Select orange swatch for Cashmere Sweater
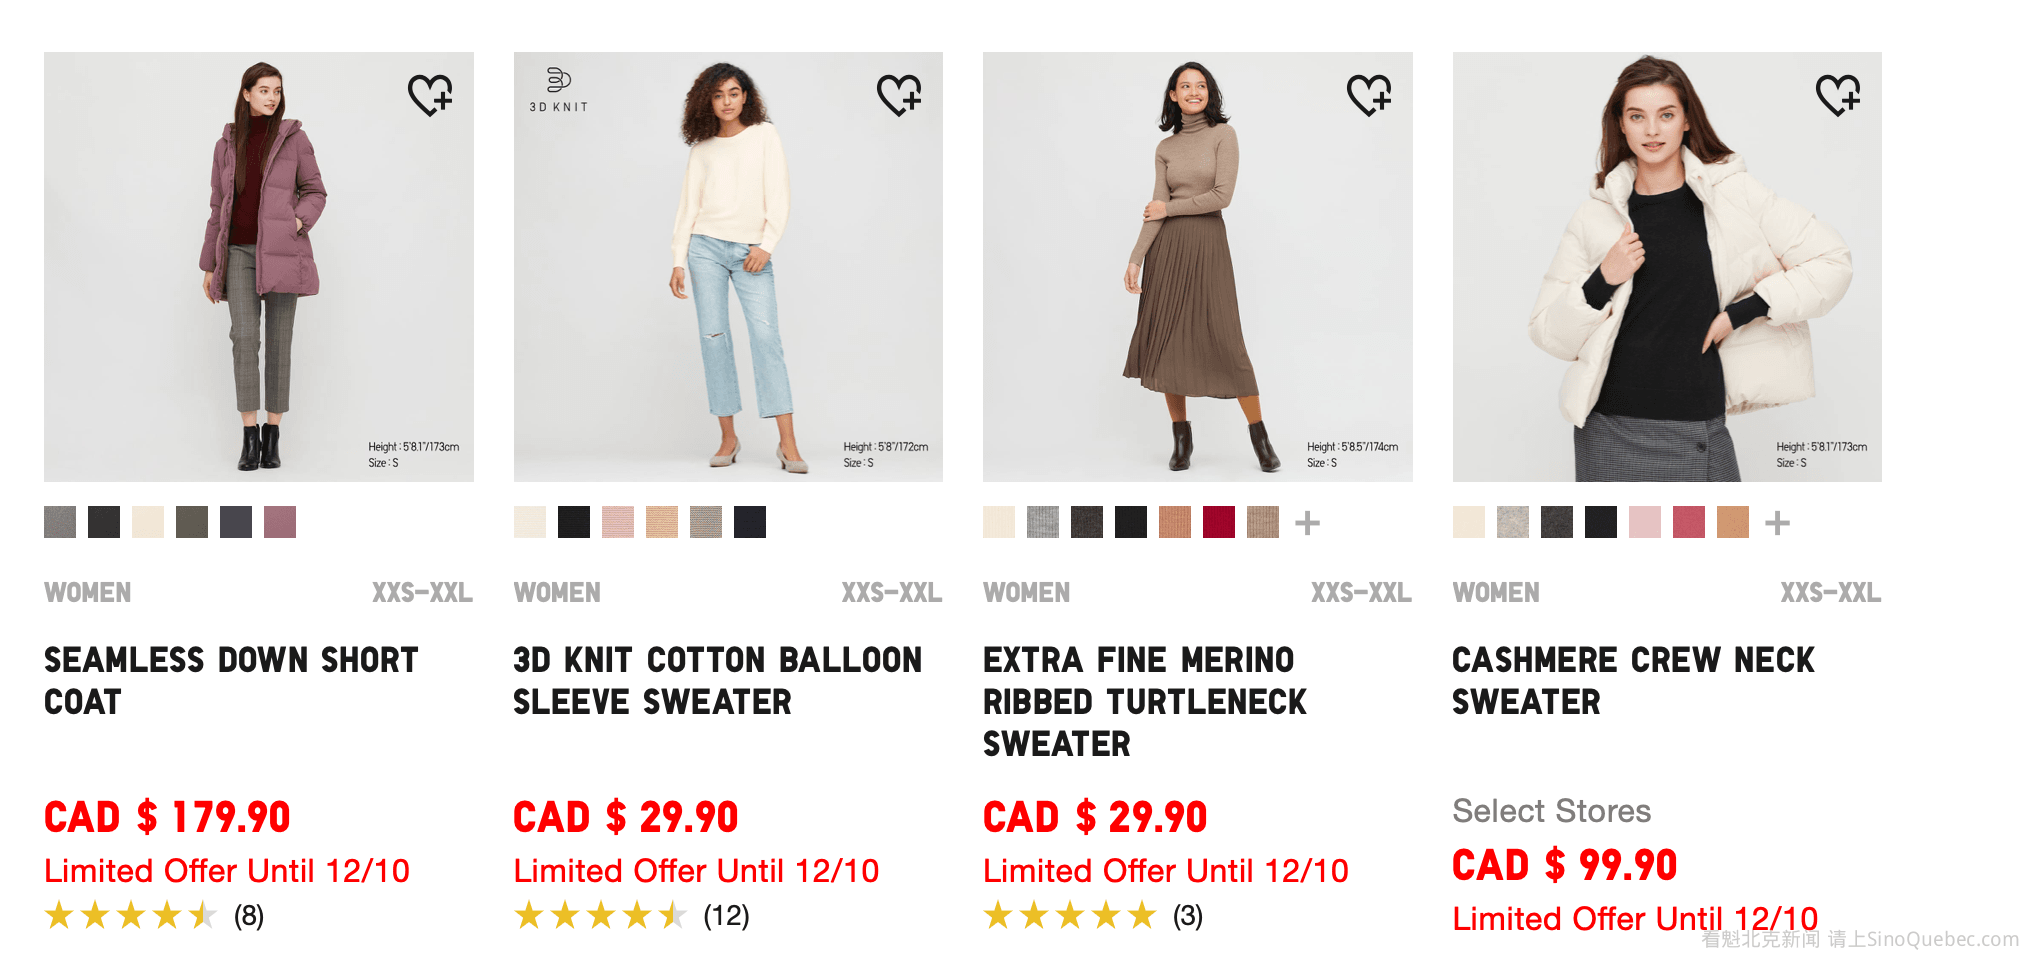Viewport: 2026px width, 956px height. [x=1733, y=522]
